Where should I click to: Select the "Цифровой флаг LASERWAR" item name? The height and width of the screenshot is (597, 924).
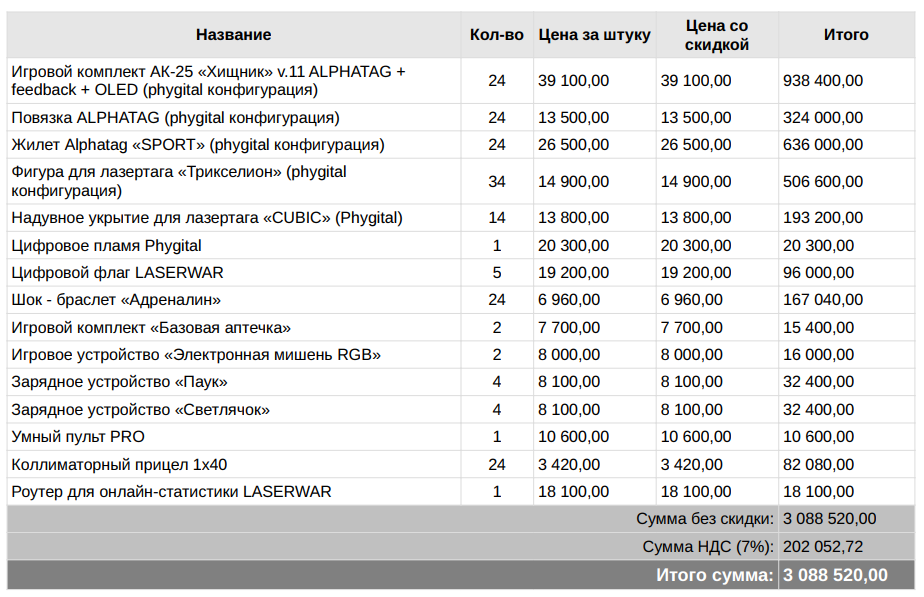click(x=117, y=273)
